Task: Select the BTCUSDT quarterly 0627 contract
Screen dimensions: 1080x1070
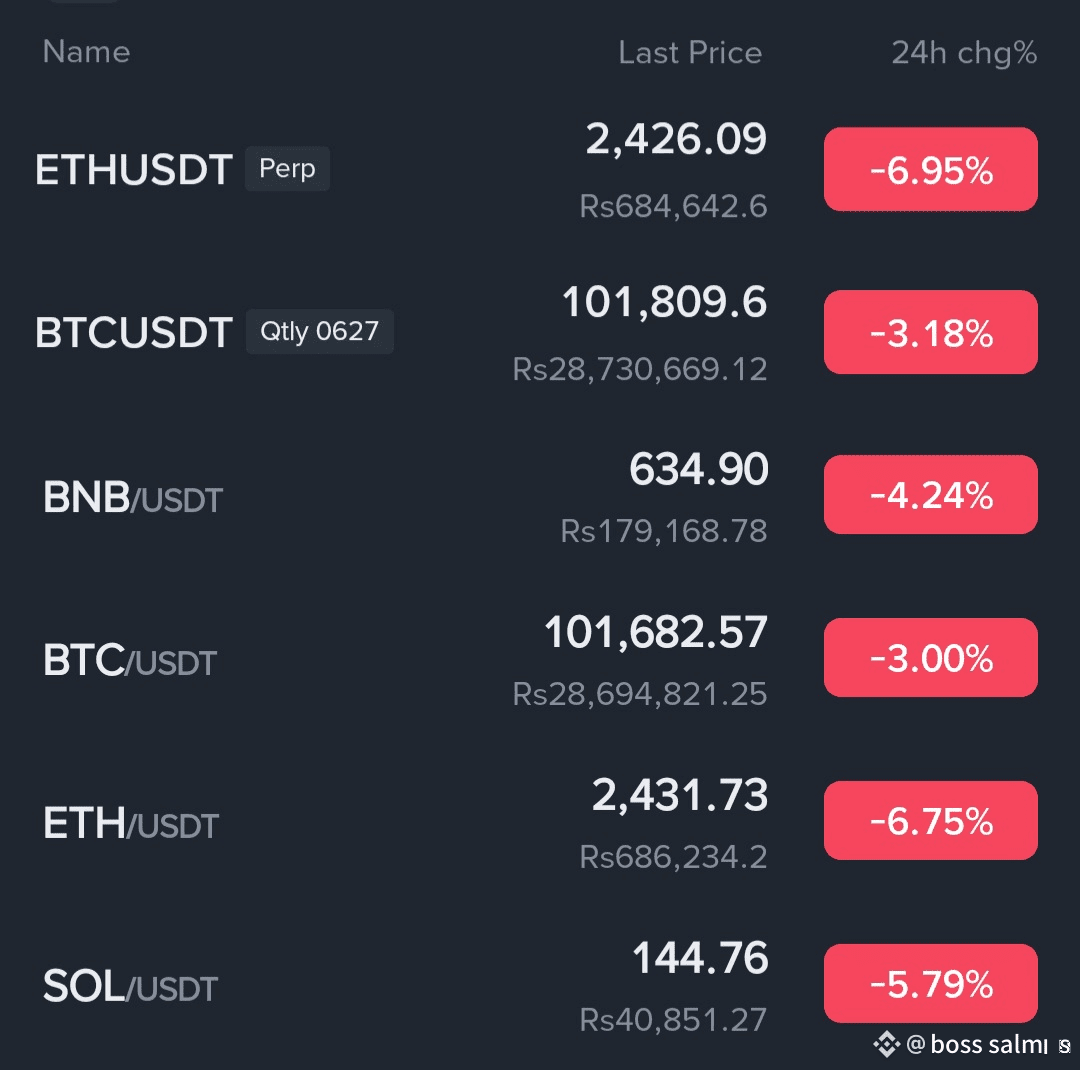Action: (134, 333)
